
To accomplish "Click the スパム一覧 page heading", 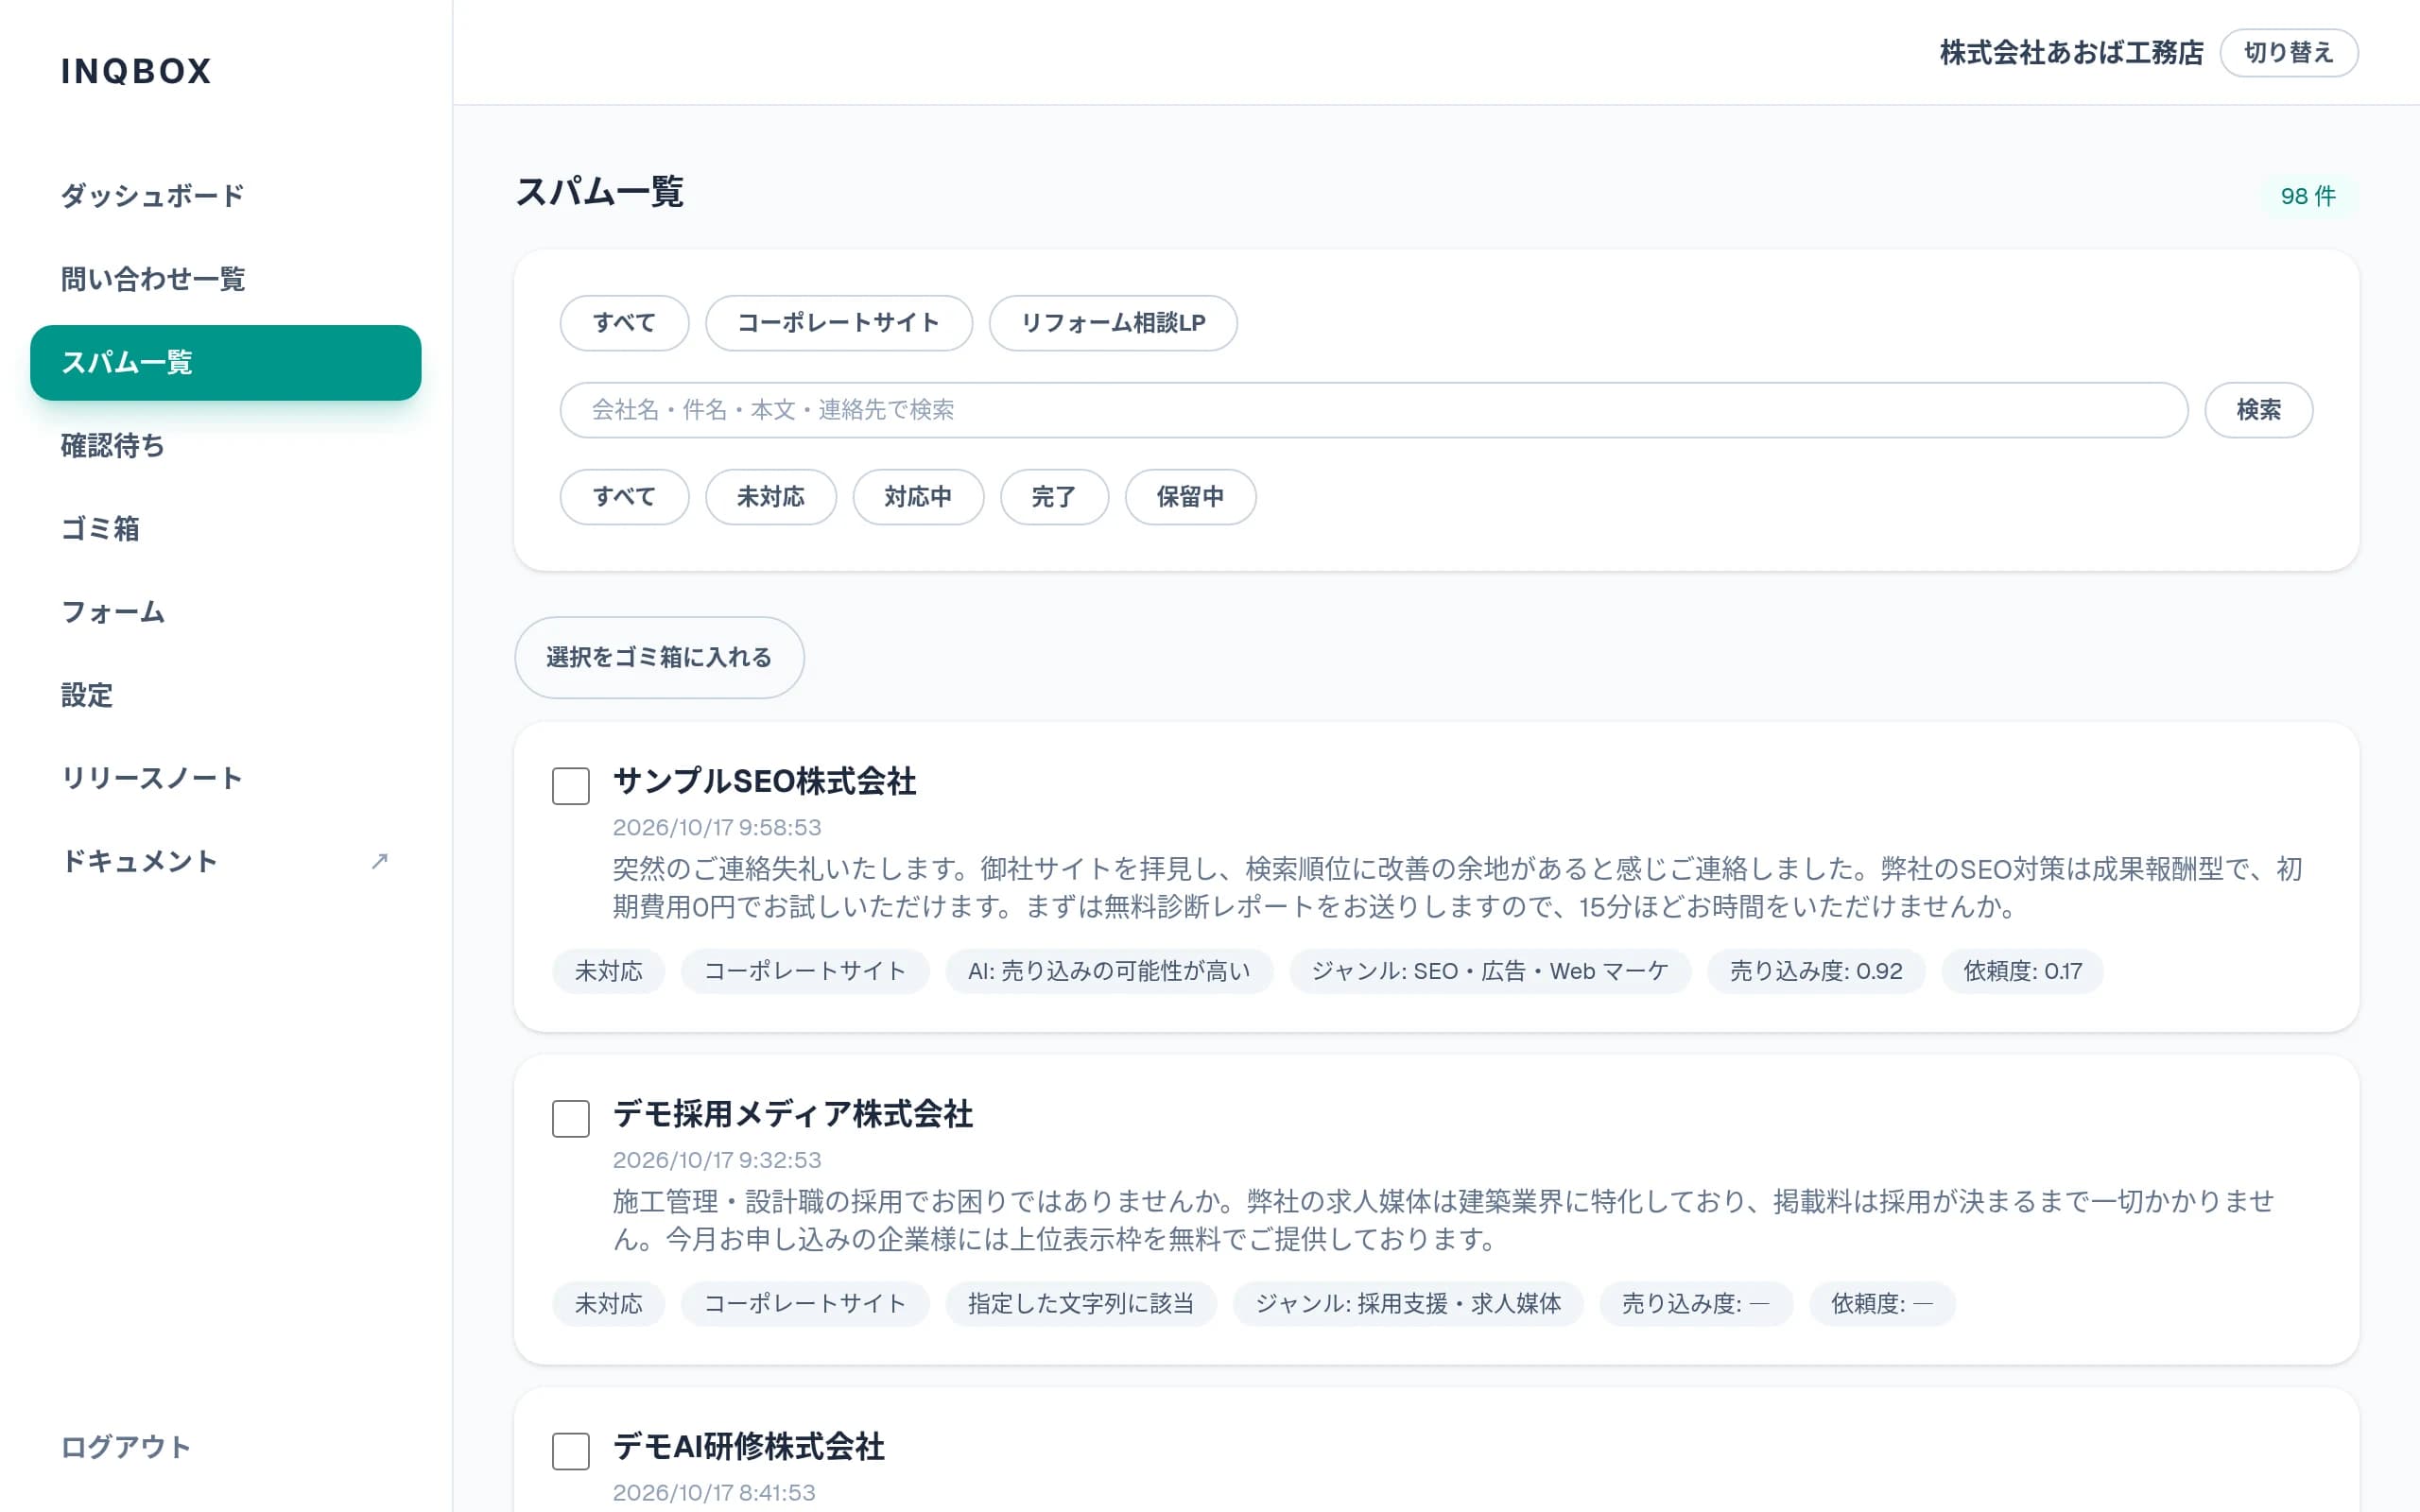I will [599, 192].
